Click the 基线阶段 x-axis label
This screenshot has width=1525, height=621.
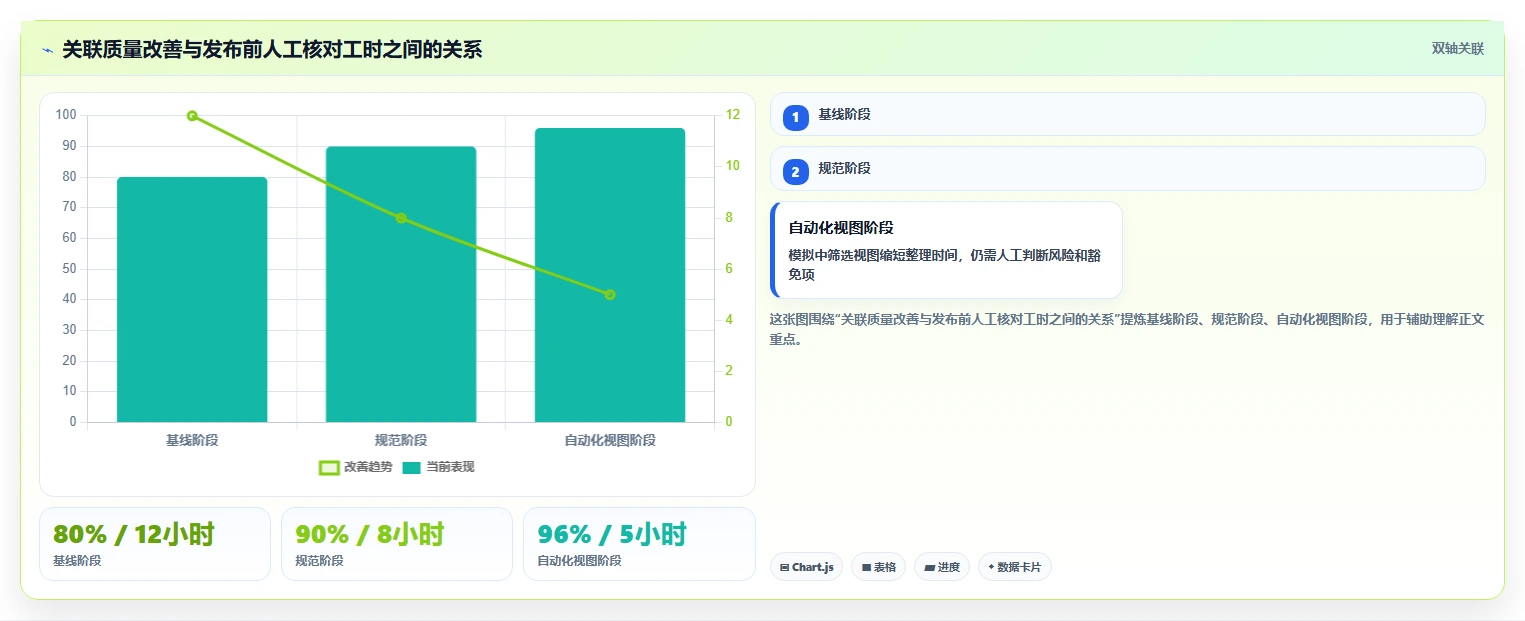(192, 440)
